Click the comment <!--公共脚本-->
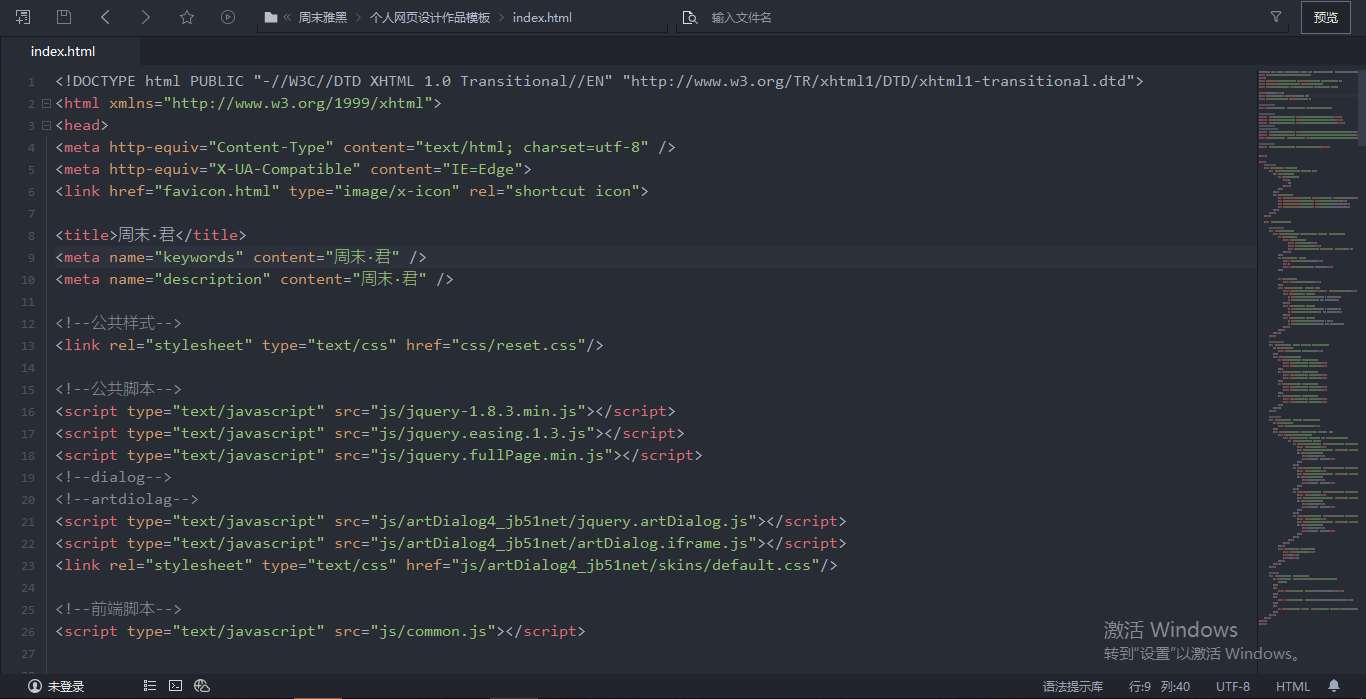The image size is (1366, 699). (x=118, y=389)
